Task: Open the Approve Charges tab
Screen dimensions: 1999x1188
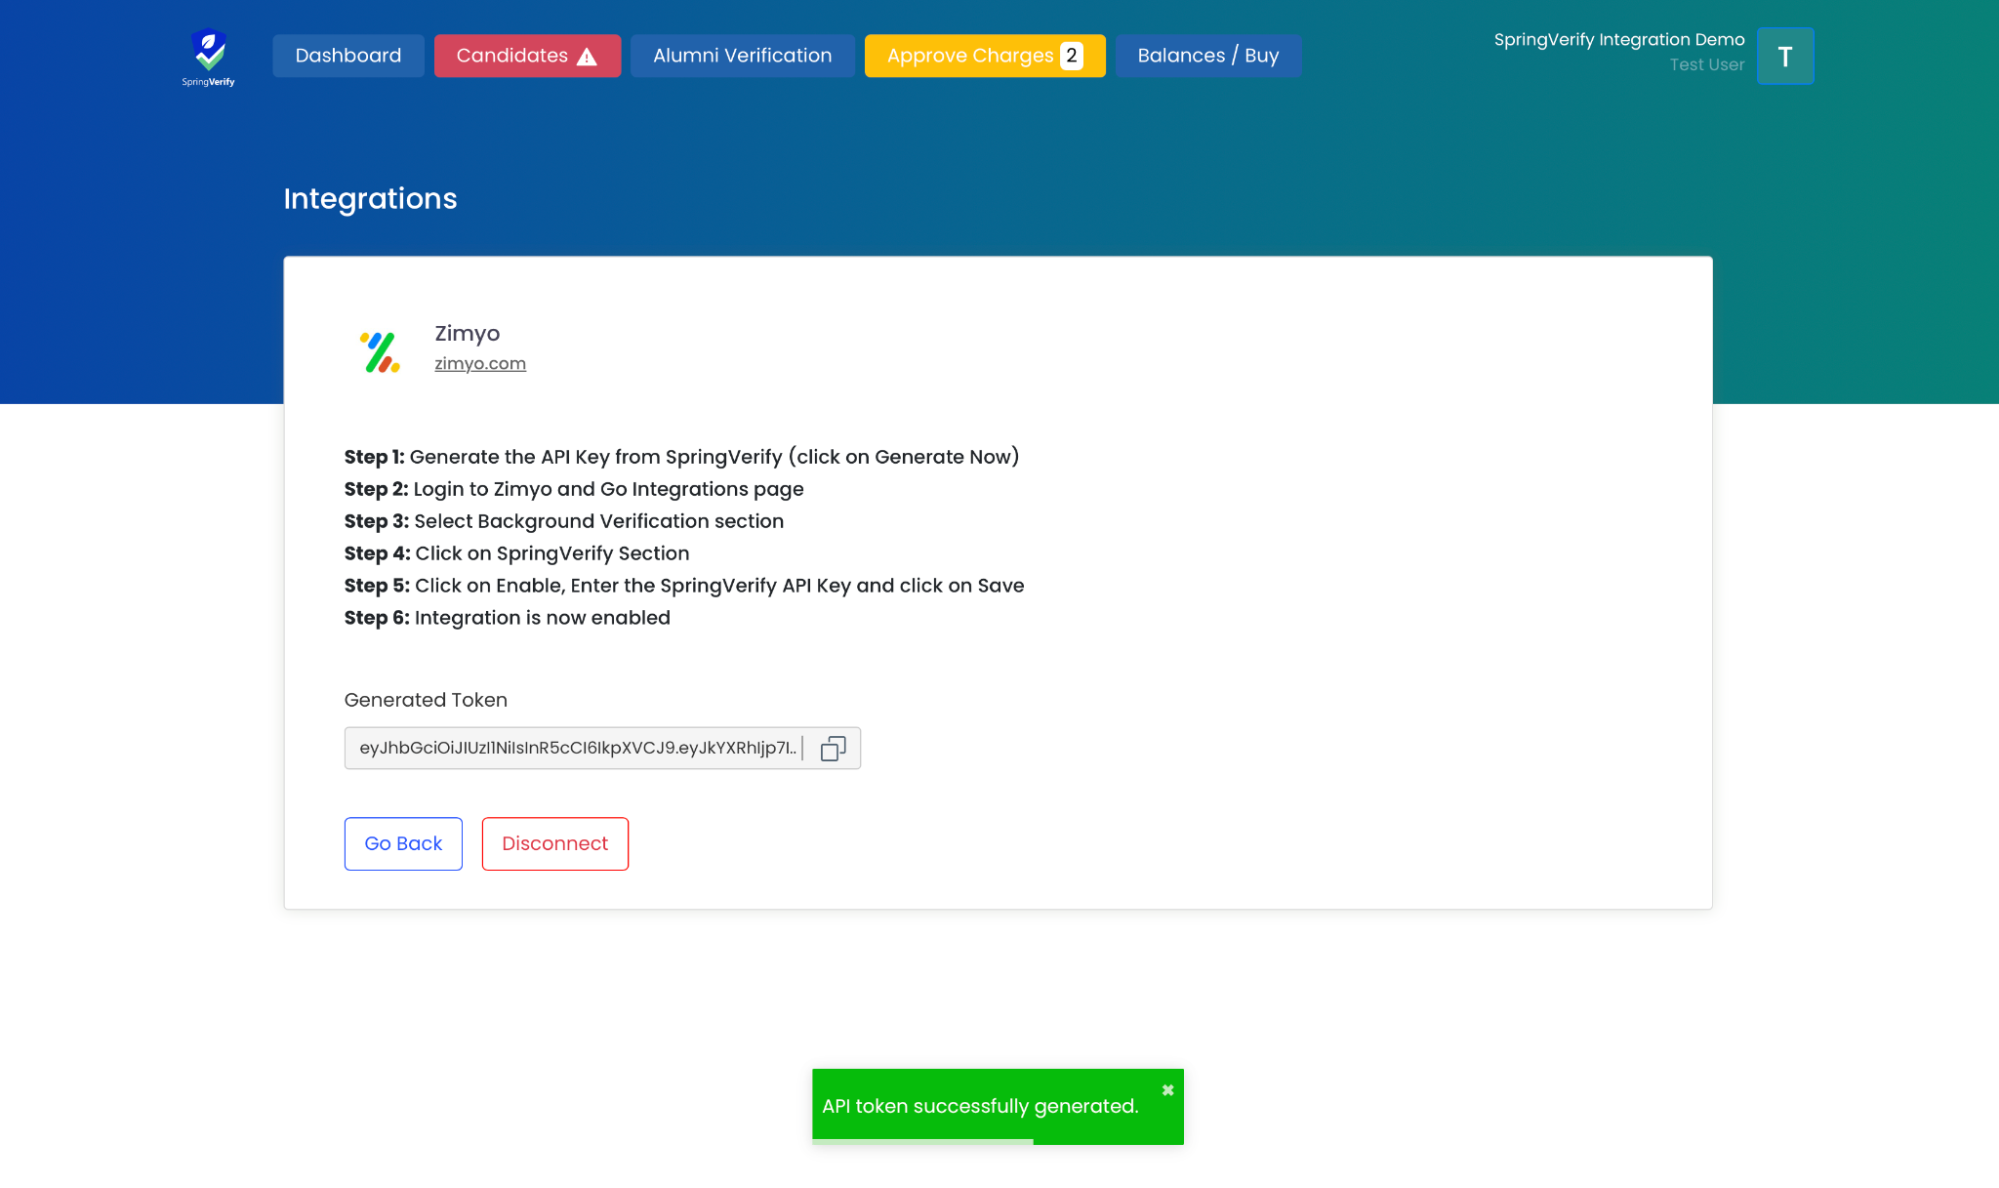Action: (969, 56)
